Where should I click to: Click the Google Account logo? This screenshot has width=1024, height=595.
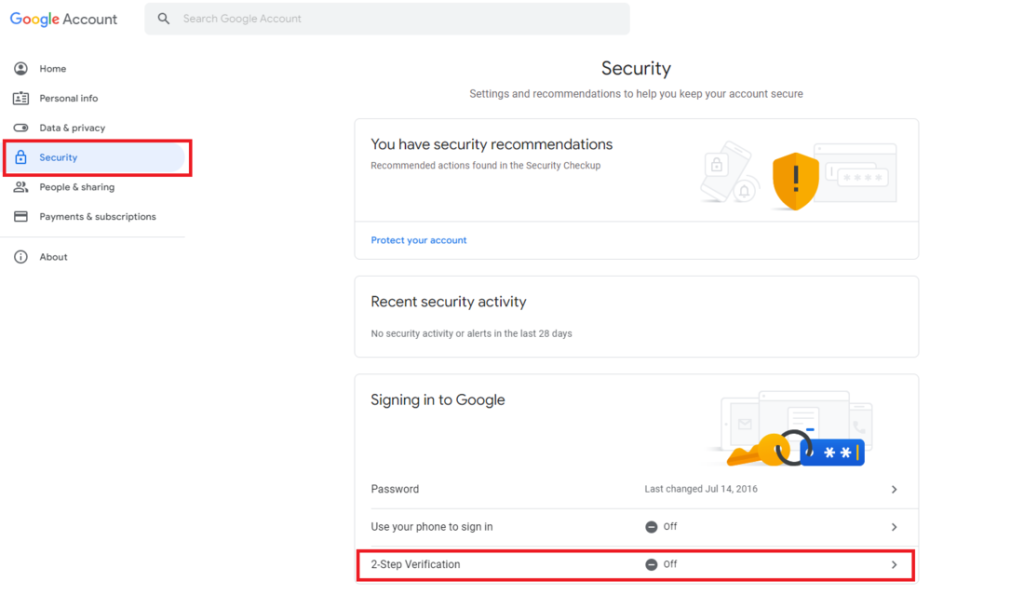pos(63,18)
